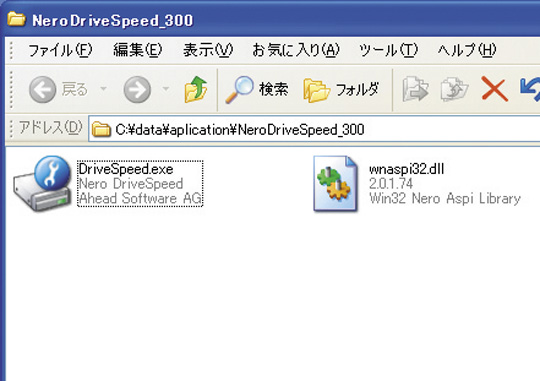Click the 'Win32 Nero Aspi Library' description
The width and height of the screenshot is (540, 381).
(x=445, y=198)
